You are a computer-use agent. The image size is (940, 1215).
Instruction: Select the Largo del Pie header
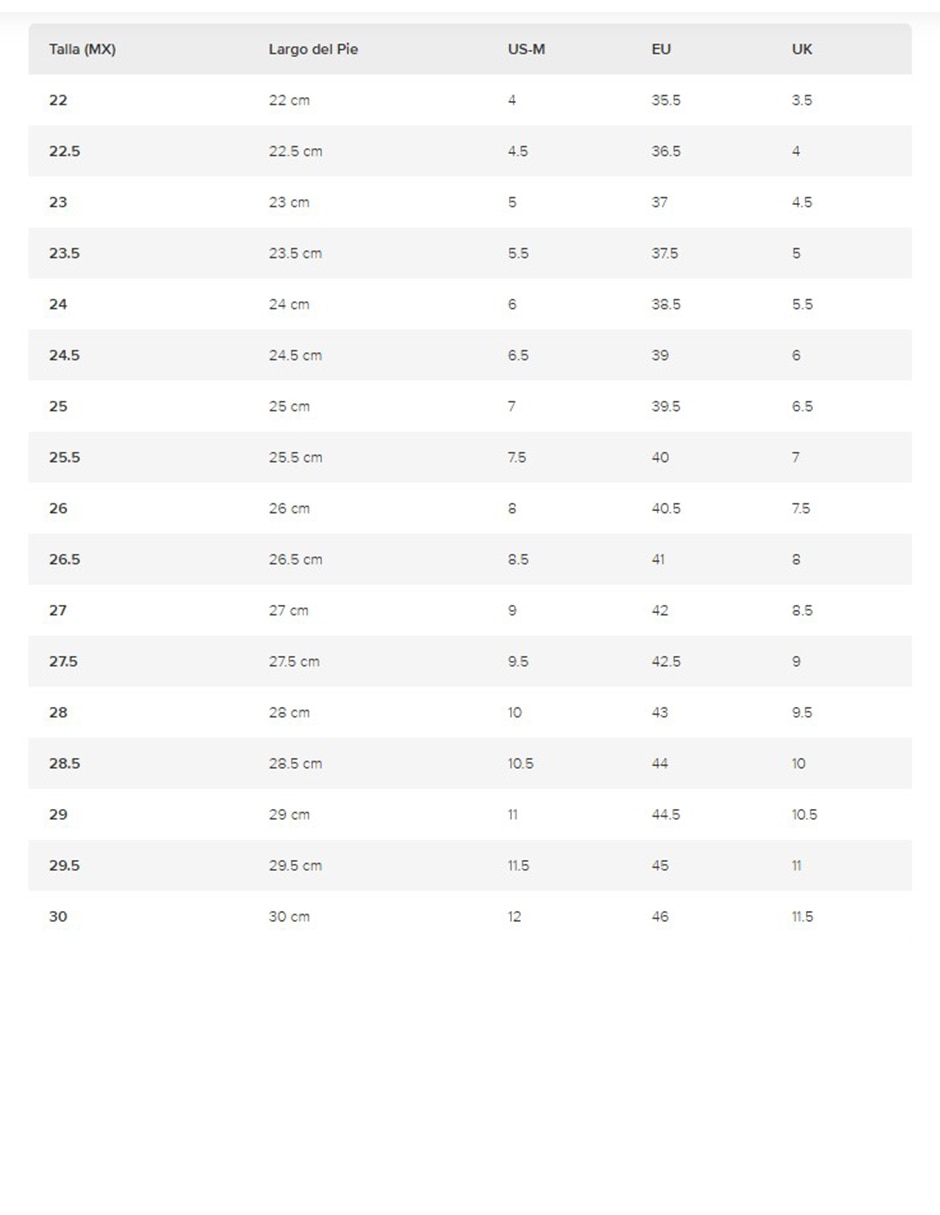313,49
